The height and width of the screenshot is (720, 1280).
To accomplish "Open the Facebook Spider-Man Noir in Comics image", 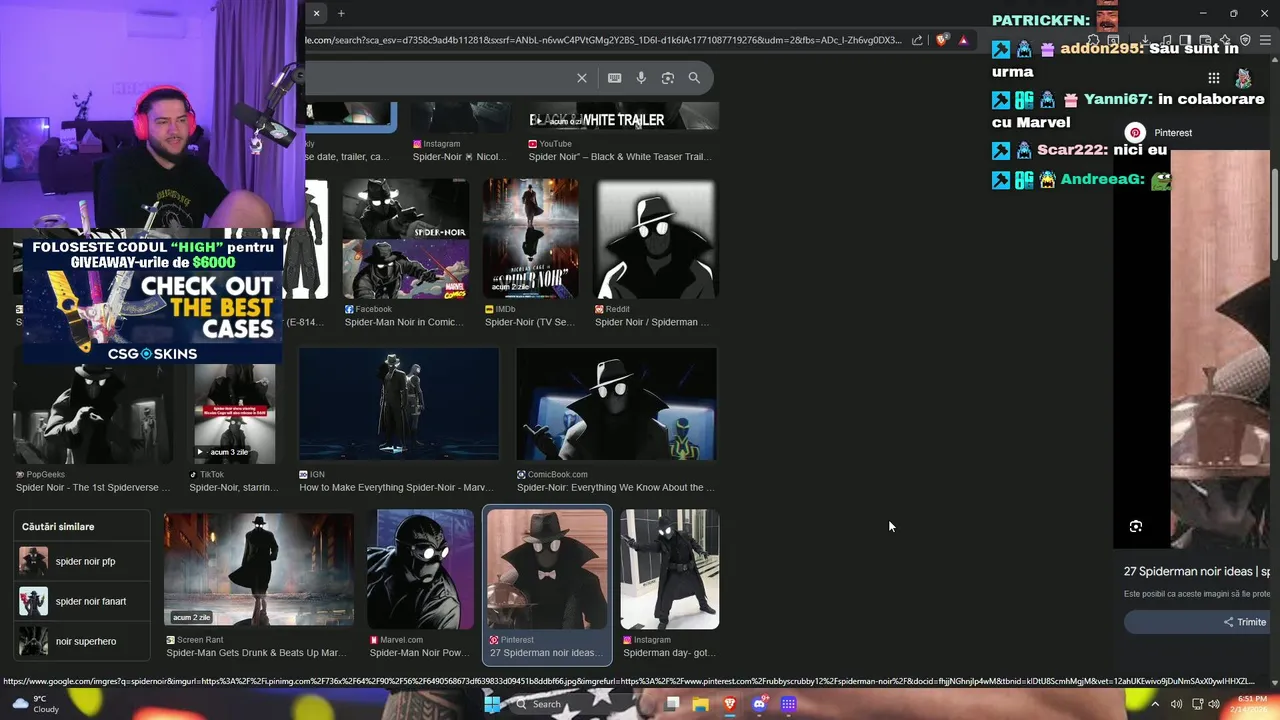I will (x=405, y=238).
